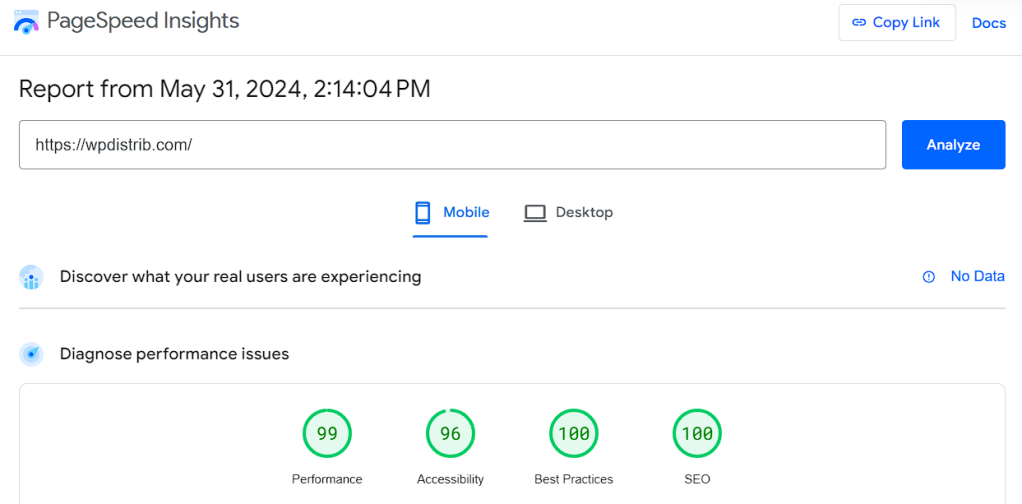Focus the URL input field with wpdistrib.com

coord(452,145)
